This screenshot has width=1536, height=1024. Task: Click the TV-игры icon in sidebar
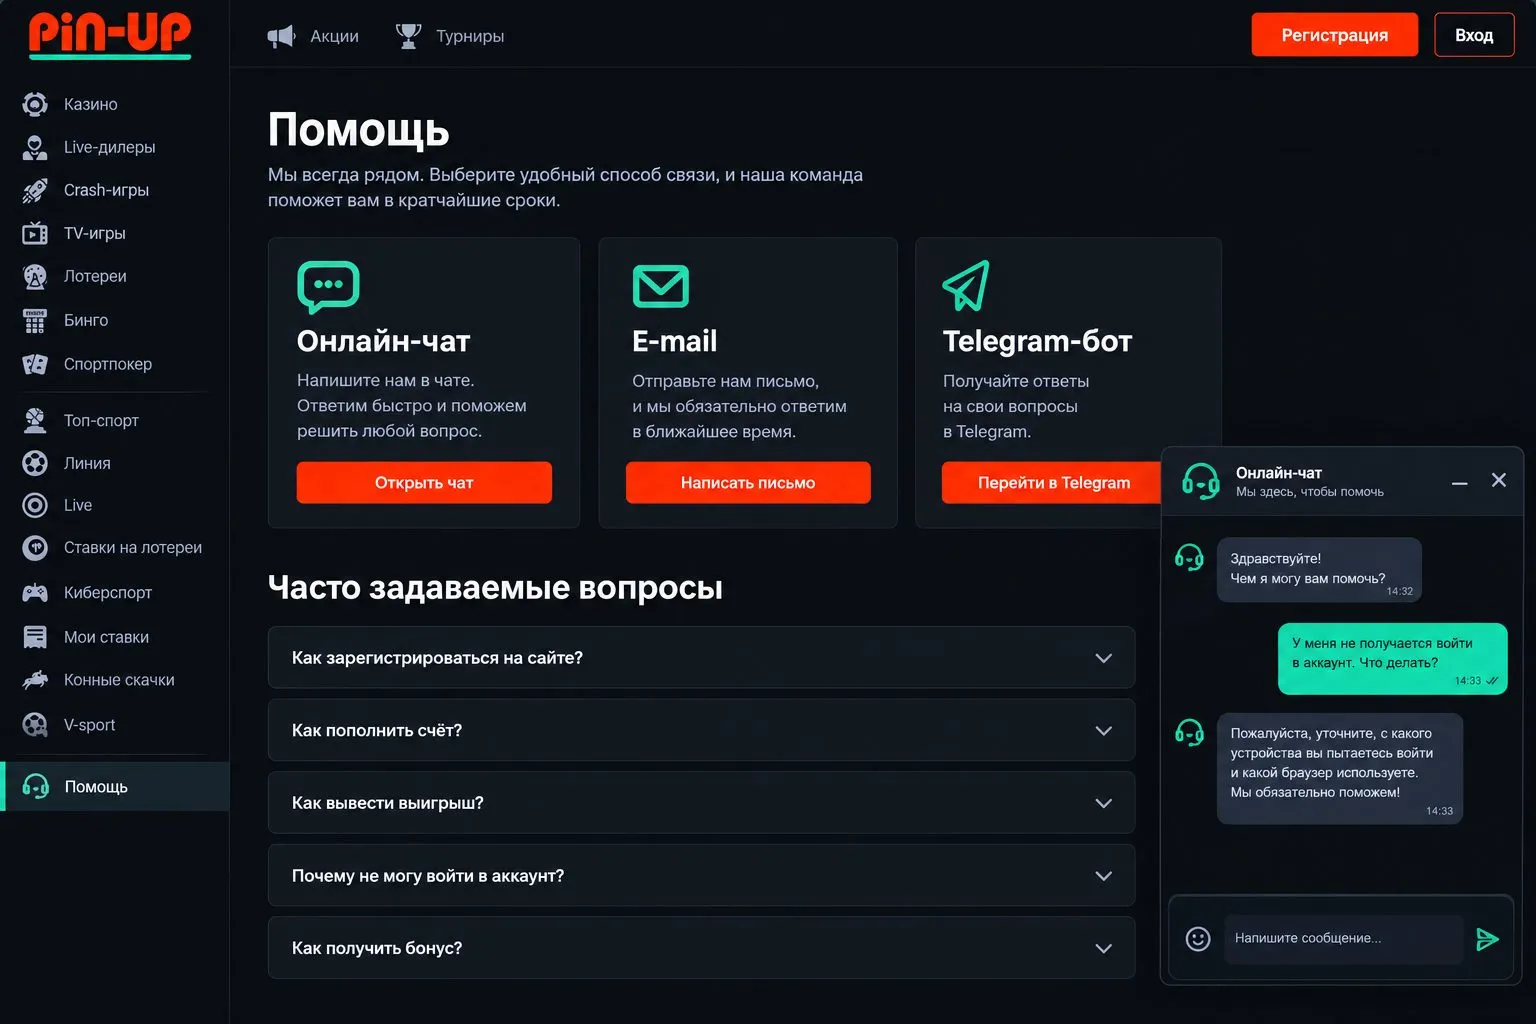point(35,233)
